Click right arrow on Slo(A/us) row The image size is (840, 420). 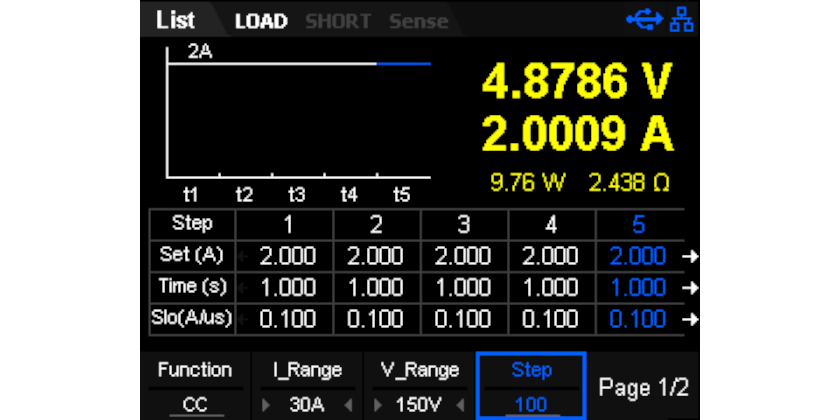coord(690,320)
